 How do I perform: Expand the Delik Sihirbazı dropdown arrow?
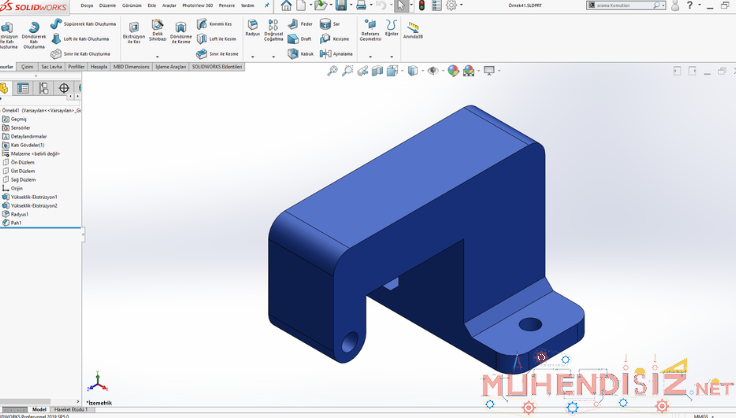(157, 56)
